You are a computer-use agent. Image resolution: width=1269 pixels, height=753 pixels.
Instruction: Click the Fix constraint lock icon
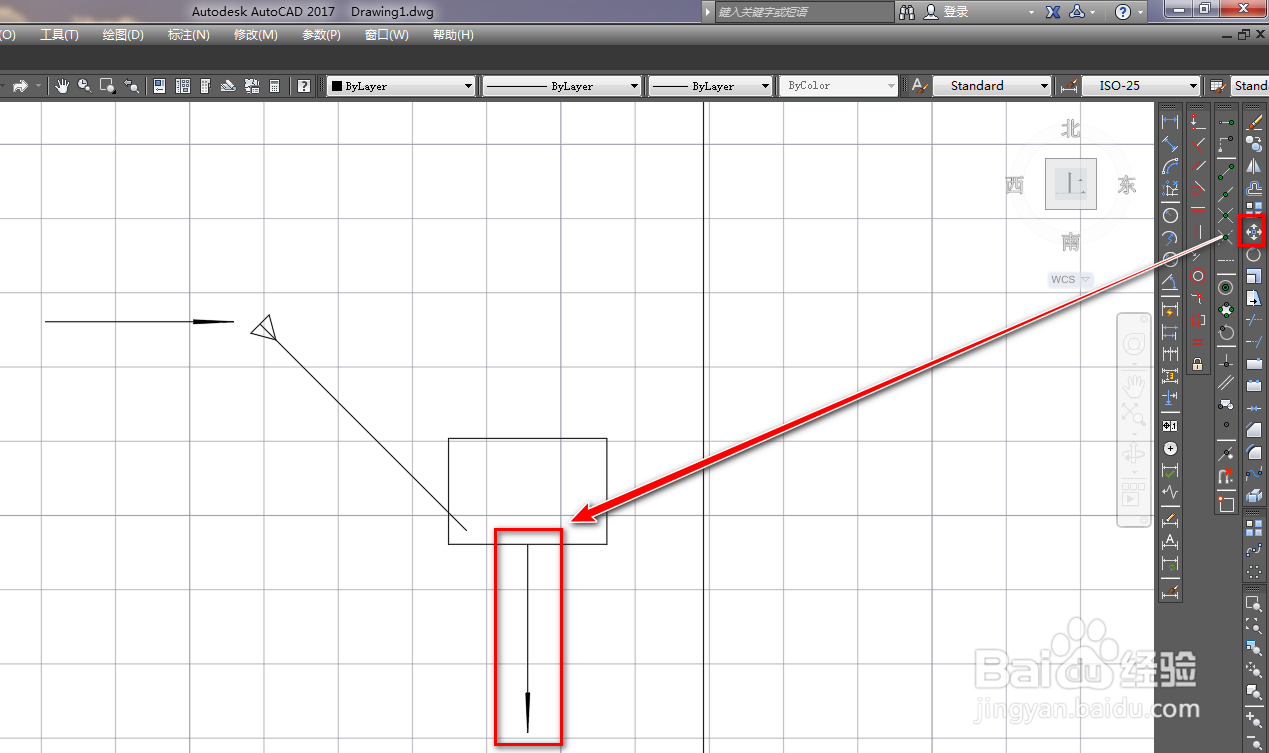click(x=1198, y=364)
